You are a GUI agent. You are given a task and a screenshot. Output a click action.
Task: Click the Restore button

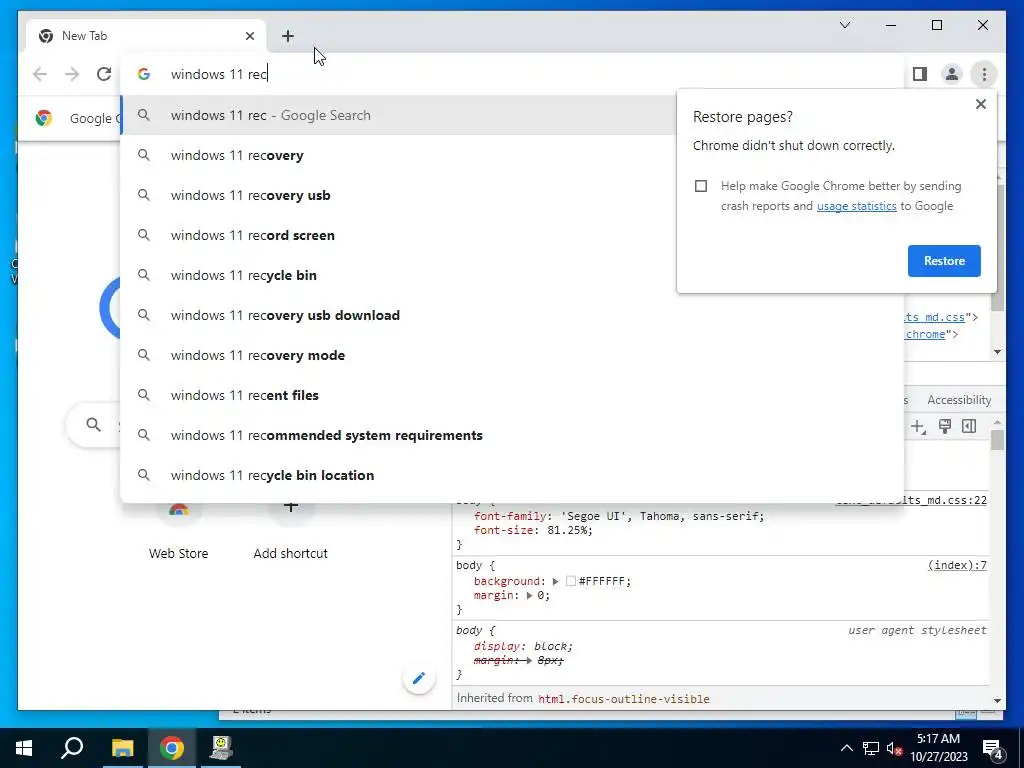click(x=944, y=261)
